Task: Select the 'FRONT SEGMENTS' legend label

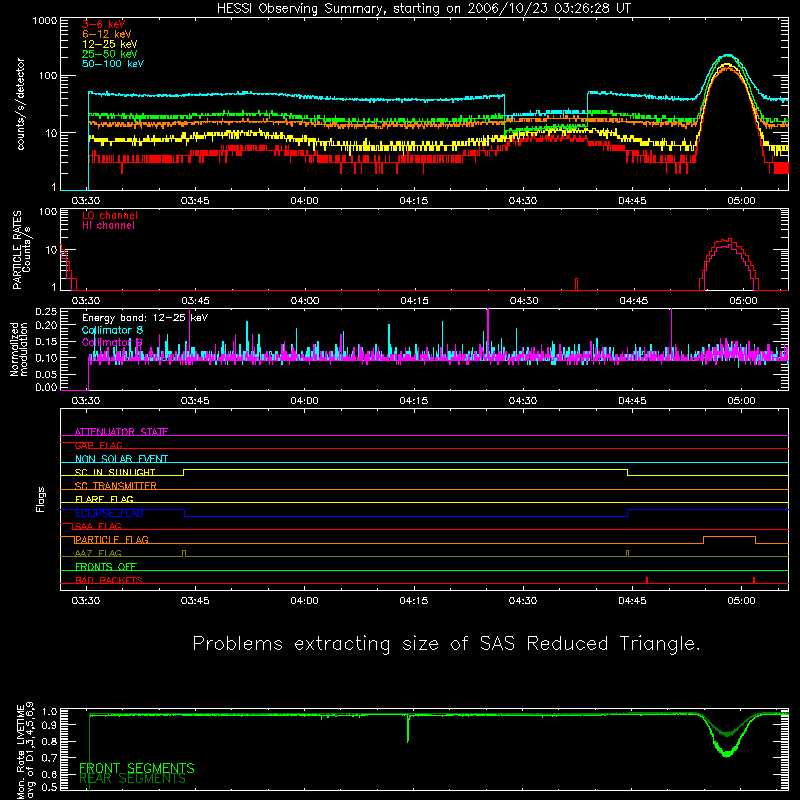Action: coord(137,768)
